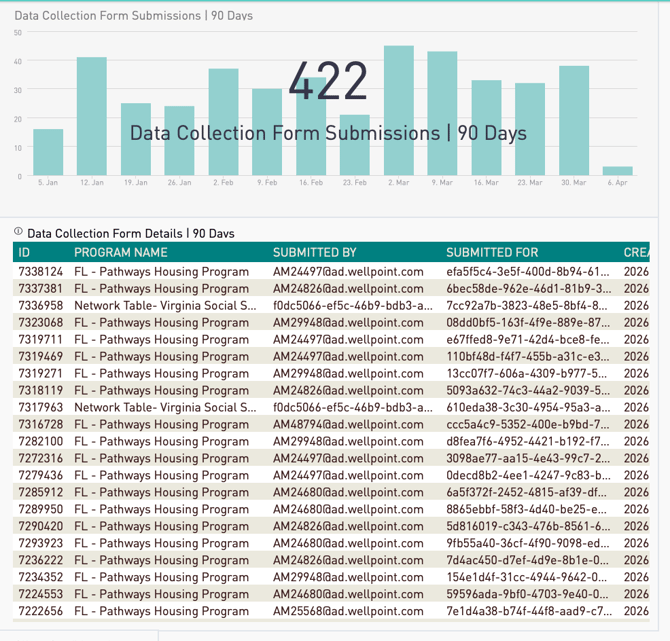Sort by PROGRAM NAME column header
This screenshot has width=670, height=641.
(121, 253)
